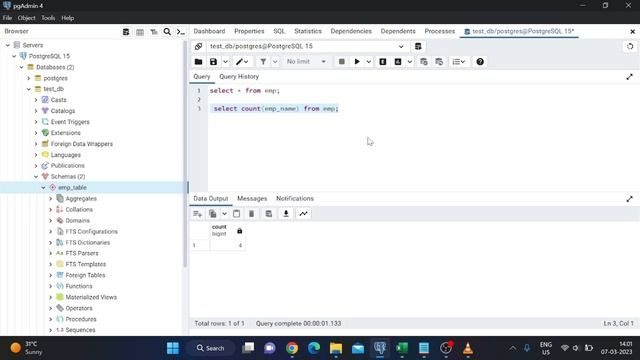Open Google Chrome from taskbar
640x360 pixels.
pyautogui.click(x=292, y=348)
